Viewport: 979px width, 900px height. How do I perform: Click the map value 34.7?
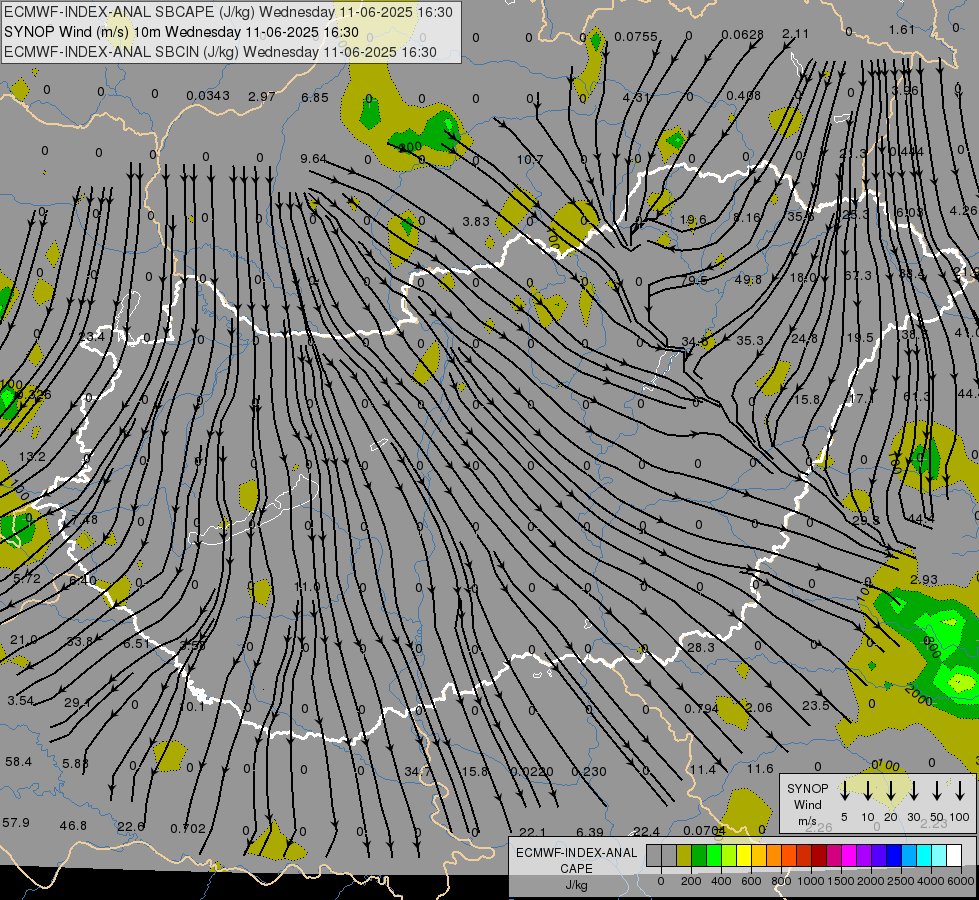pos(418,772)
